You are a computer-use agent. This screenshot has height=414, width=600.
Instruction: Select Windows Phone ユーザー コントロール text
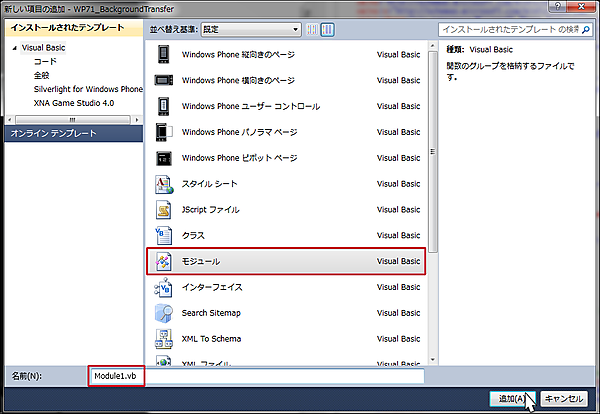point(251,106)
